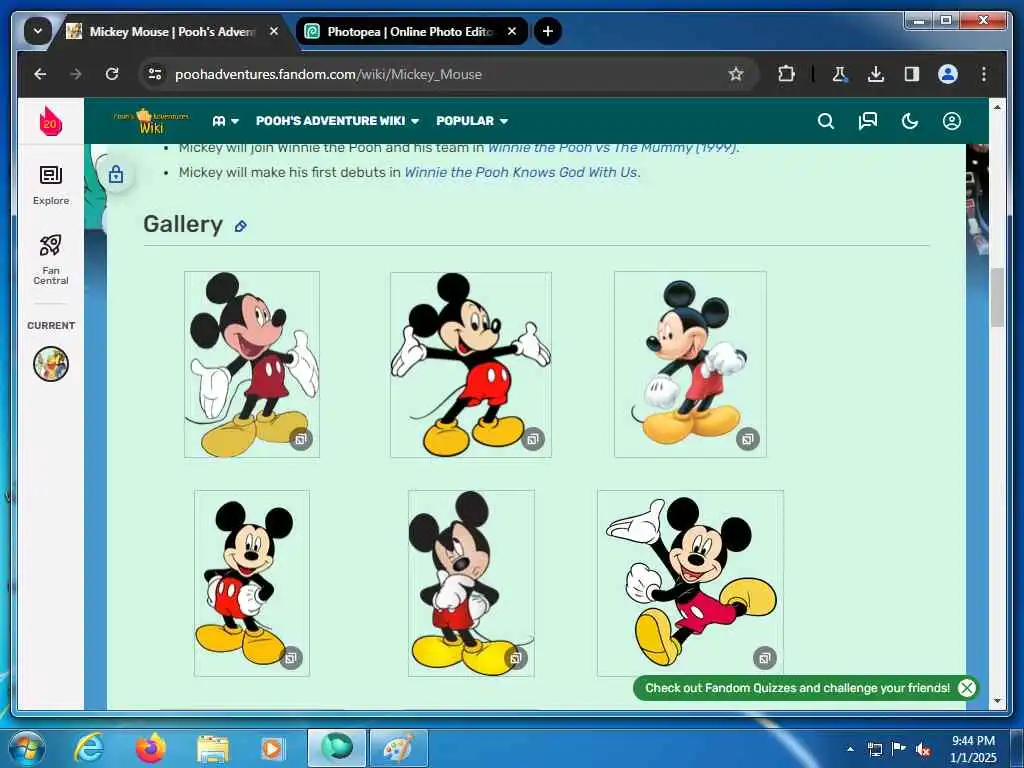Click the address bar URL field
The width and height of the screenshot is (1024, 768).
pos(449,74)
